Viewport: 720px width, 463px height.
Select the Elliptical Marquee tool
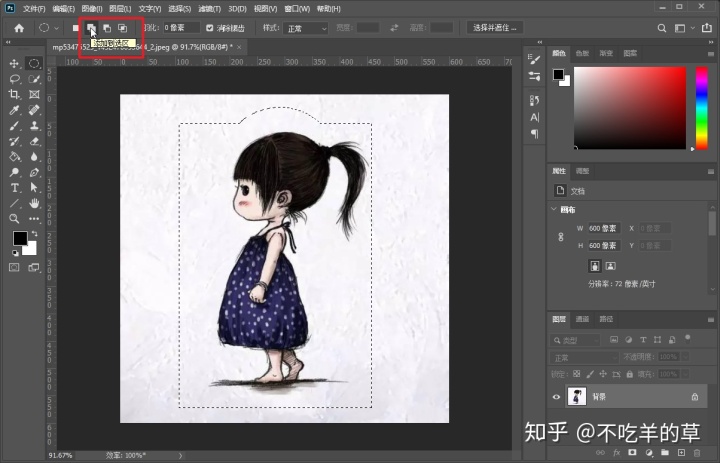coord(34,63)
